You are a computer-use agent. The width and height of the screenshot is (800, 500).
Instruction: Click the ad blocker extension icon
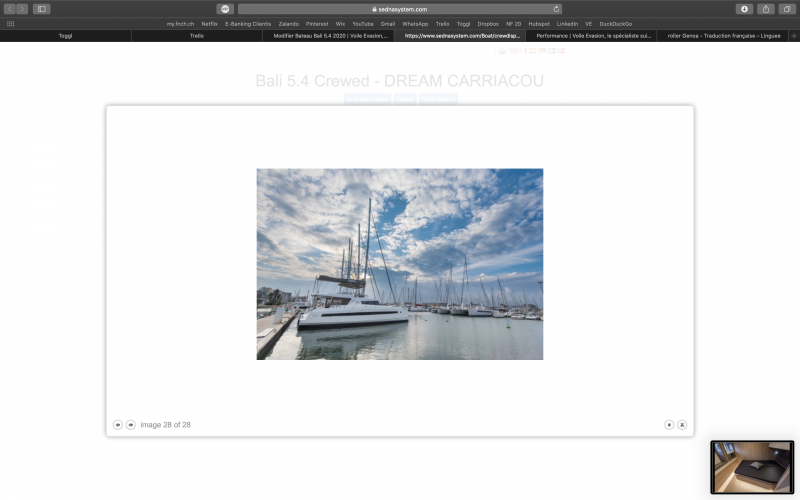[x=225, y=9]
